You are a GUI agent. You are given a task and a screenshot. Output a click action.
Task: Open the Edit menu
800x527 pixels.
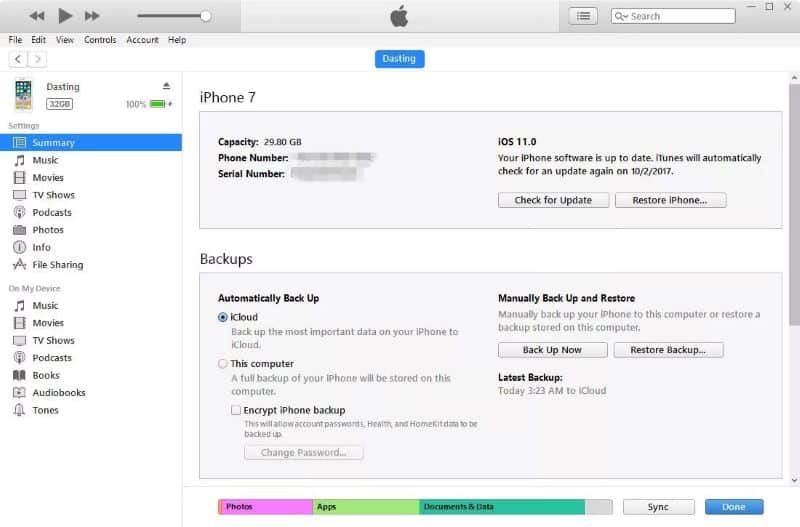[38, 40]
